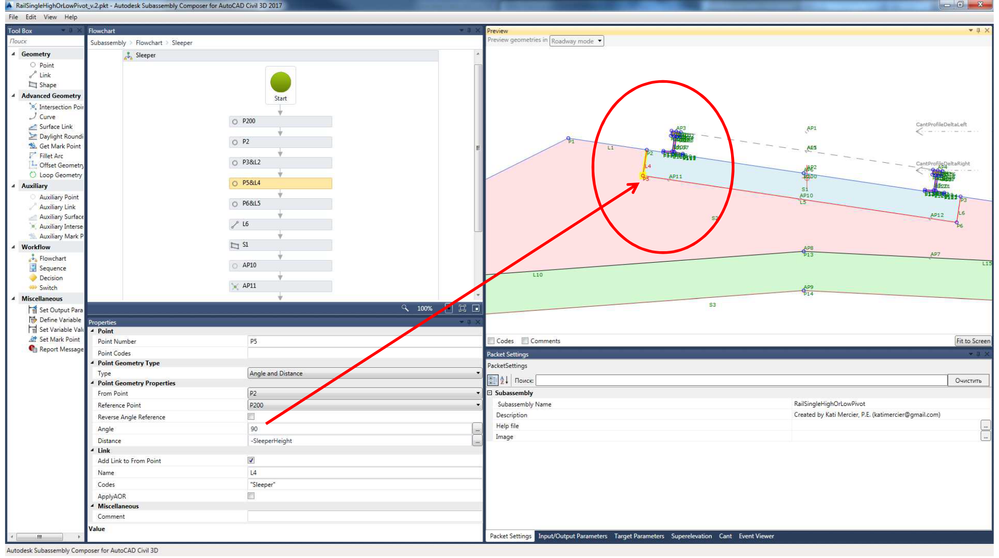
Task: Collapse the Subassembly settings category
Action: coord(490,394)
